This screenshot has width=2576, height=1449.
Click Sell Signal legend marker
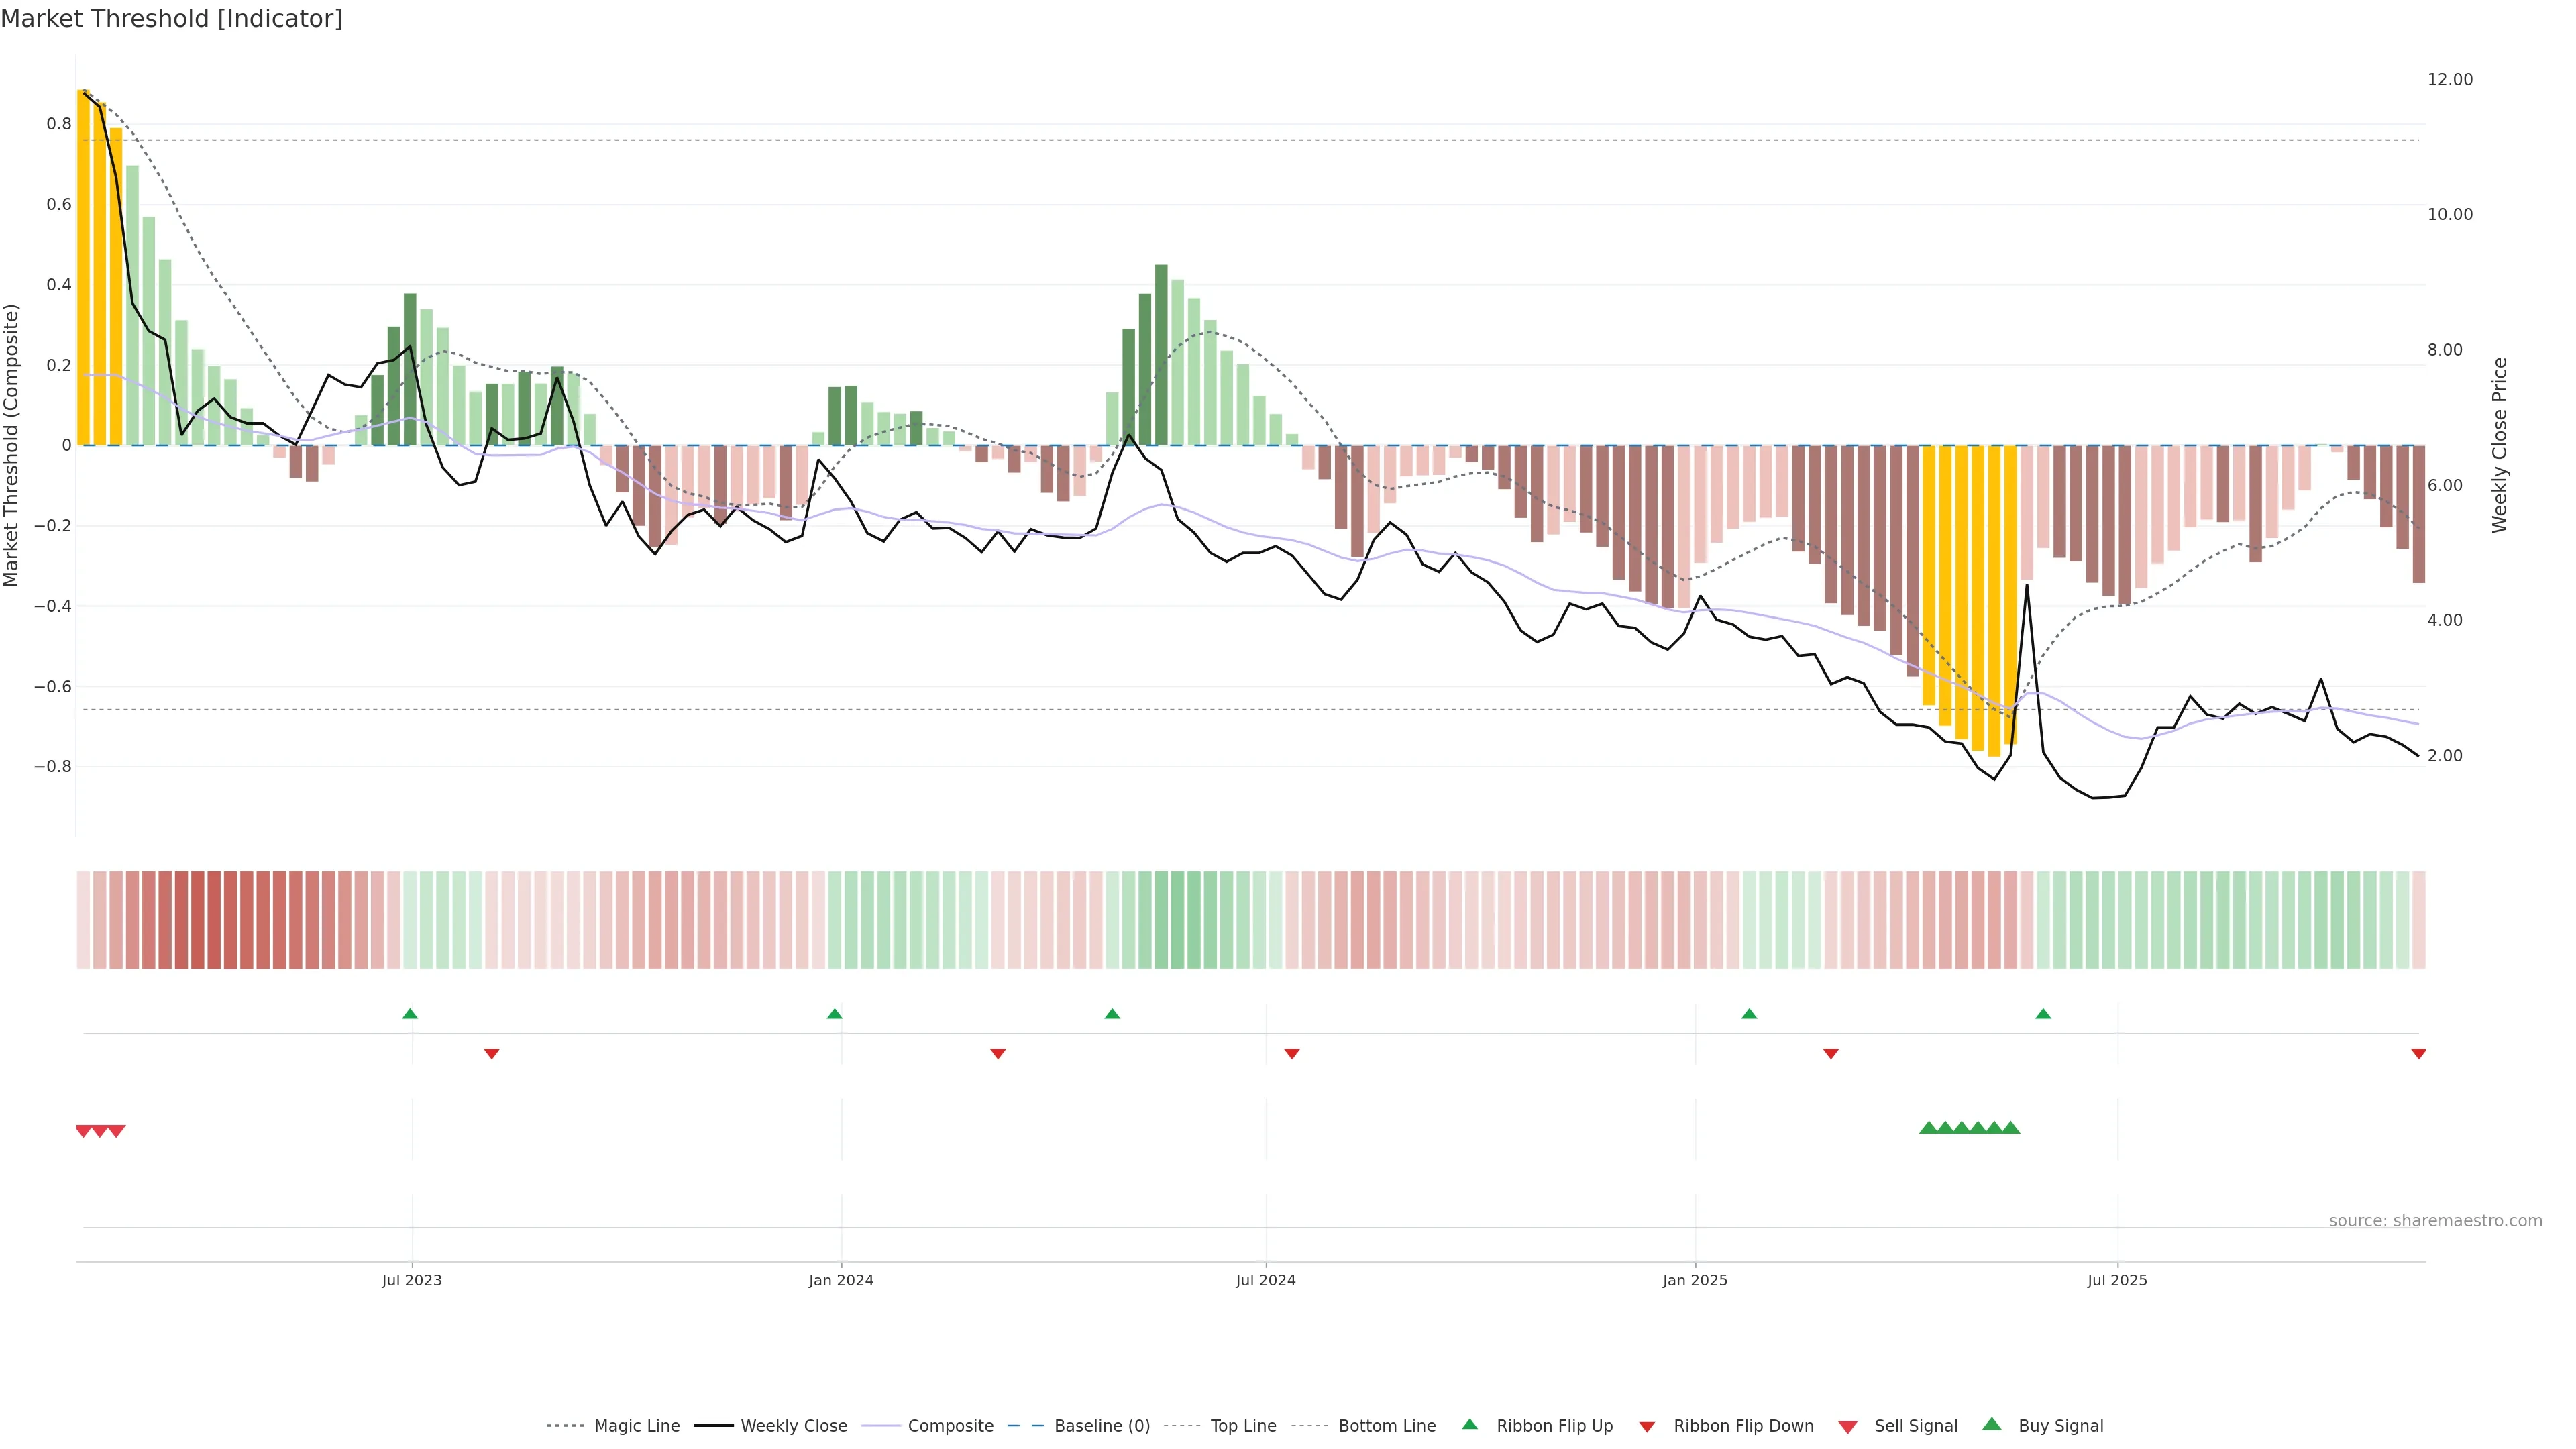click(1848, 1427)
